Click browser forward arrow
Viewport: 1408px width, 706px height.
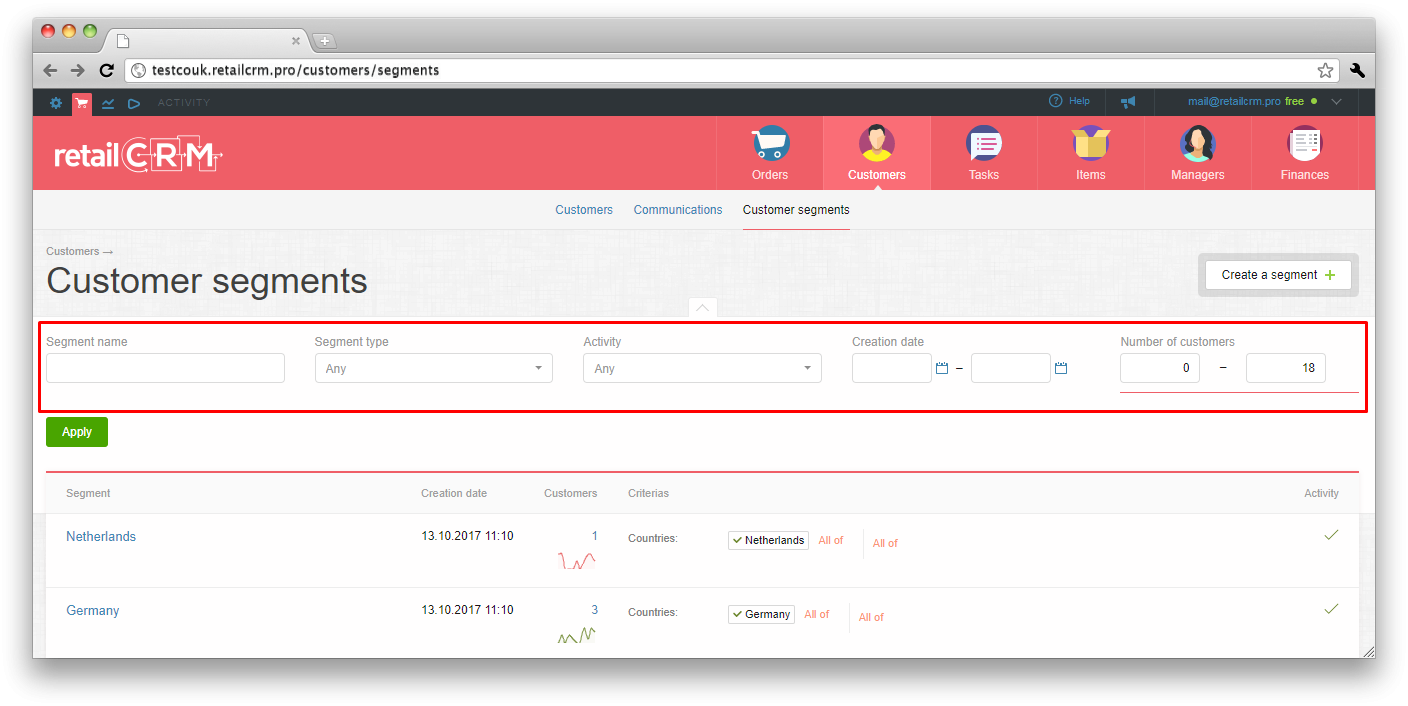(78, 70)
